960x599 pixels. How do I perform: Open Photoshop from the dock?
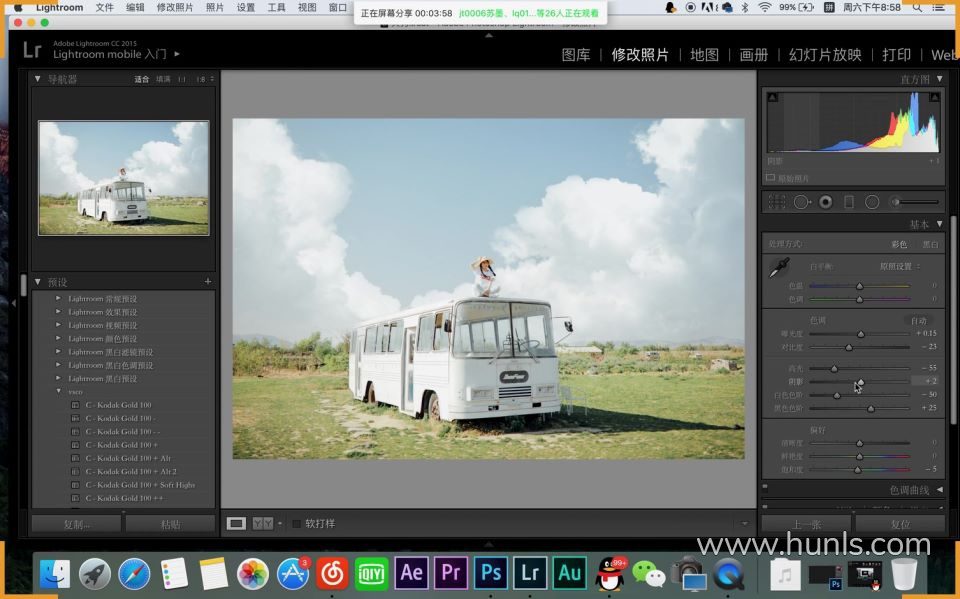click(490, 573)
